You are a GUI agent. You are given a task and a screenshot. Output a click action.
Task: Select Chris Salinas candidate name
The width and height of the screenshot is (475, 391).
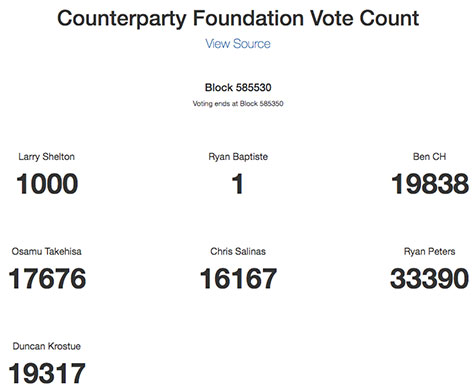pos(238,251)
